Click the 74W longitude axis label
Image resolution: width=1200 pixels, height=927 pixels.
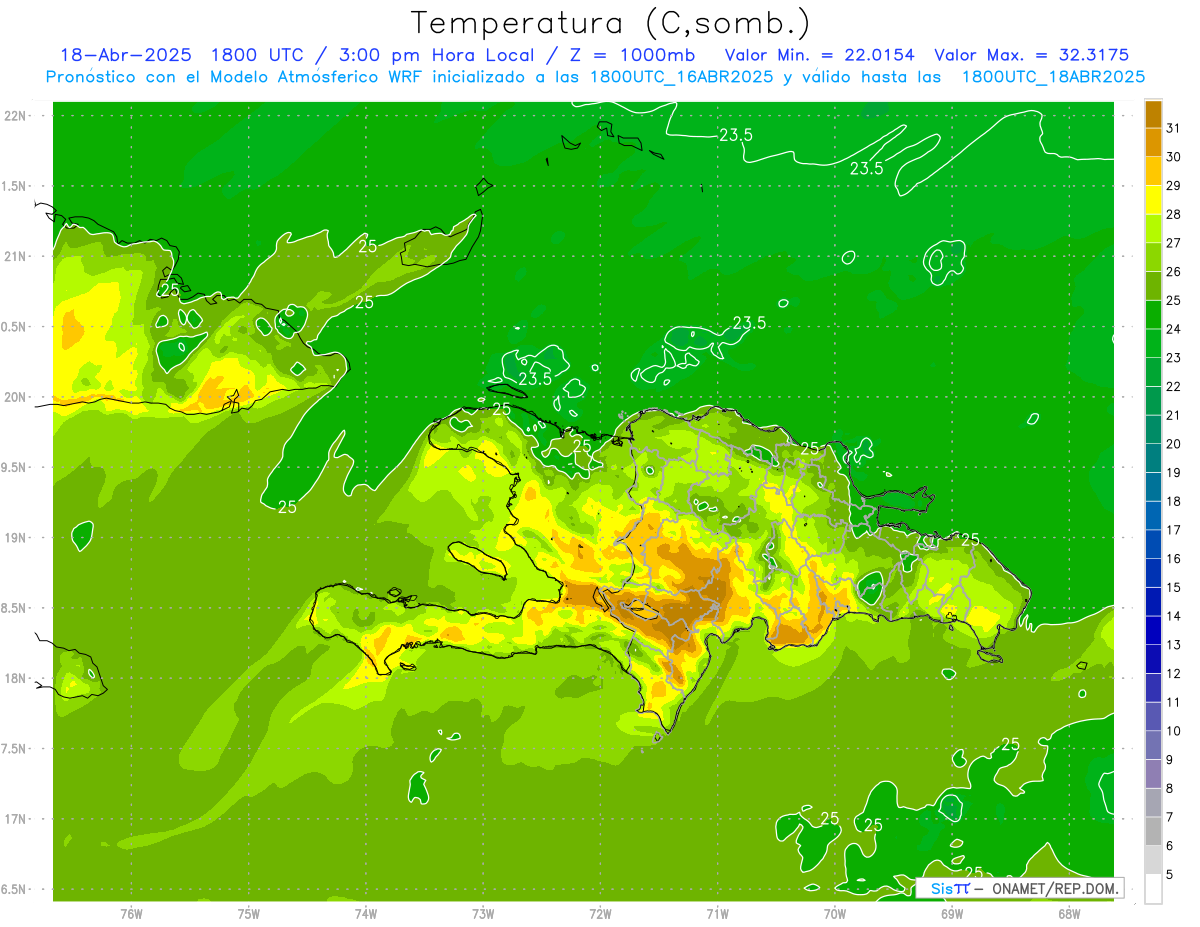coord(365,914)
